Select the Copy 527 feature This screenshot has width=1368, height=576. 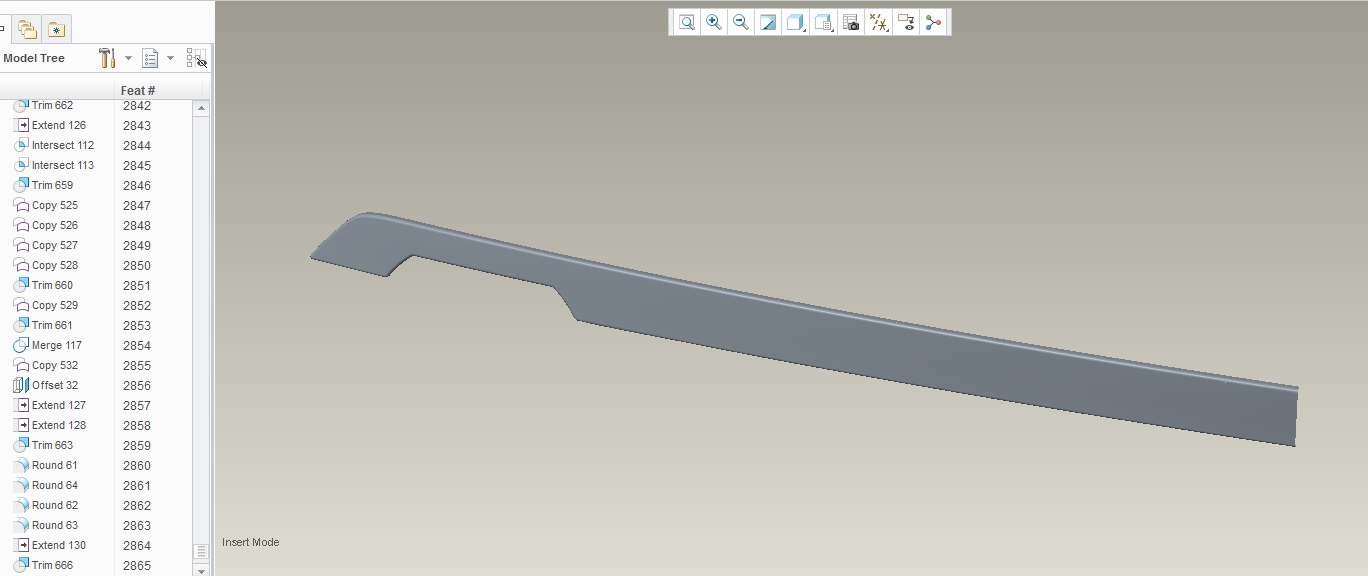pyautogui.click(x=46, y=245)
